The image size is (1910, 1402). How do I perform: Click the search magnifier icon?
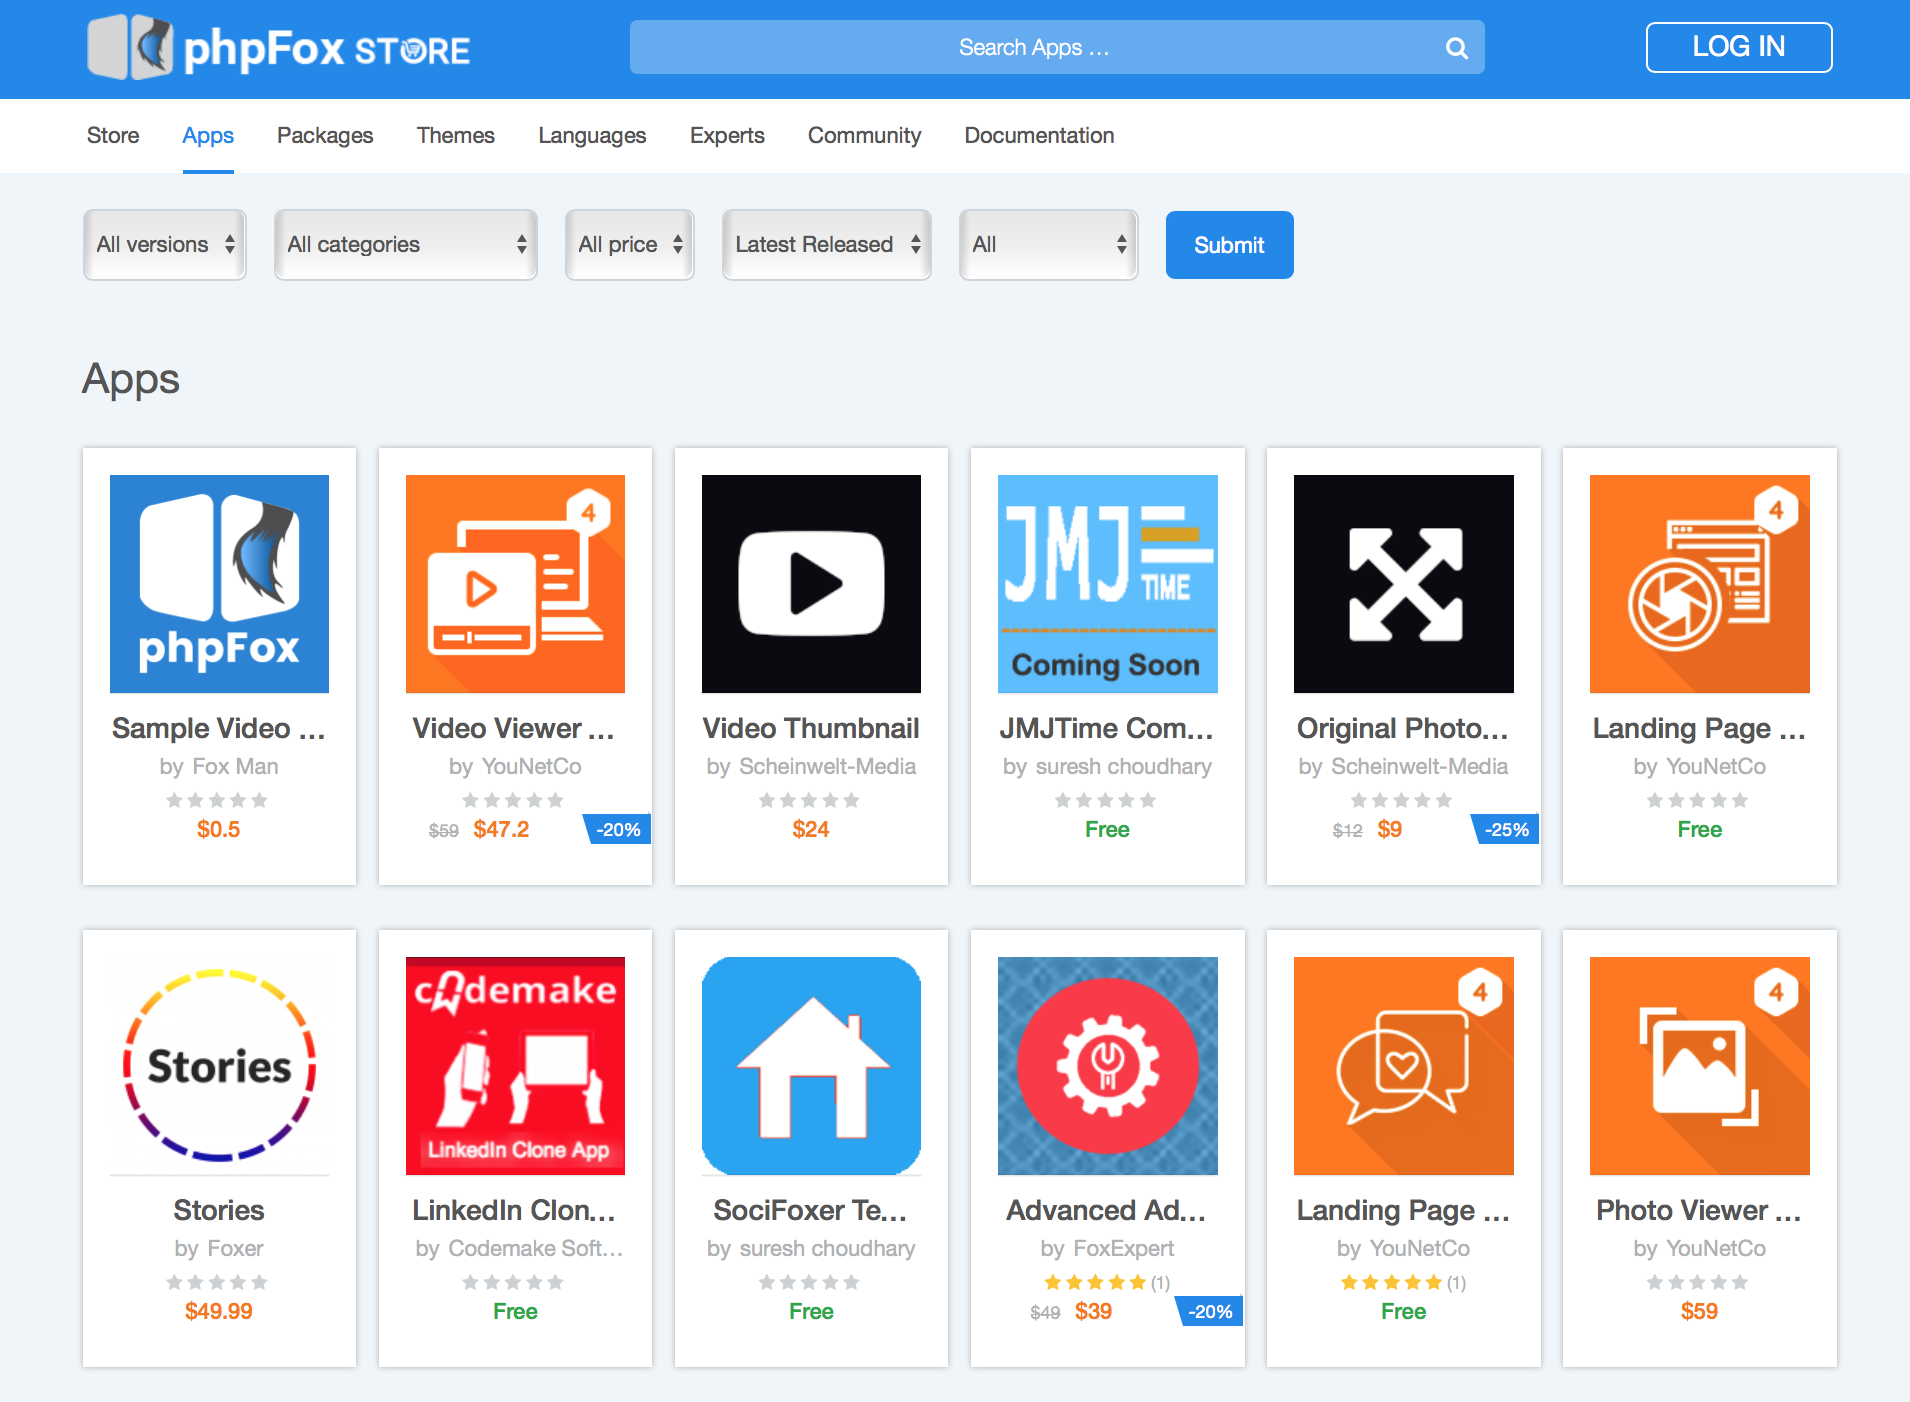point(1456,47)
